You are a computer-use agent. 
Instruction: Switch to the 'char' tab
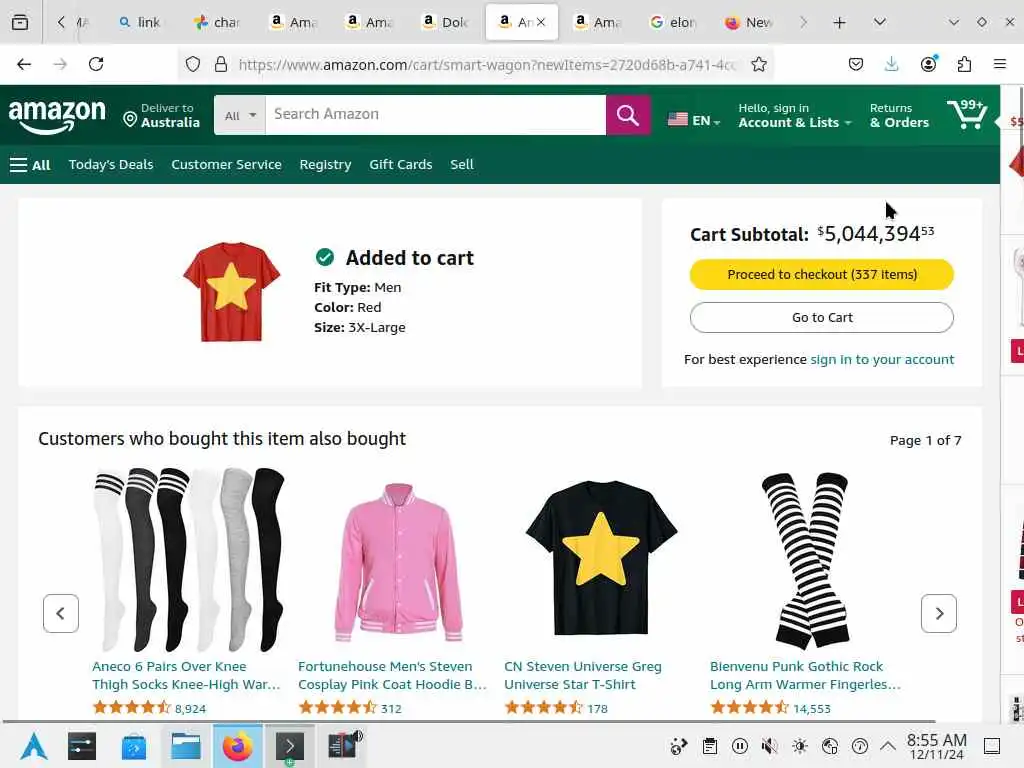pos(217,22)
